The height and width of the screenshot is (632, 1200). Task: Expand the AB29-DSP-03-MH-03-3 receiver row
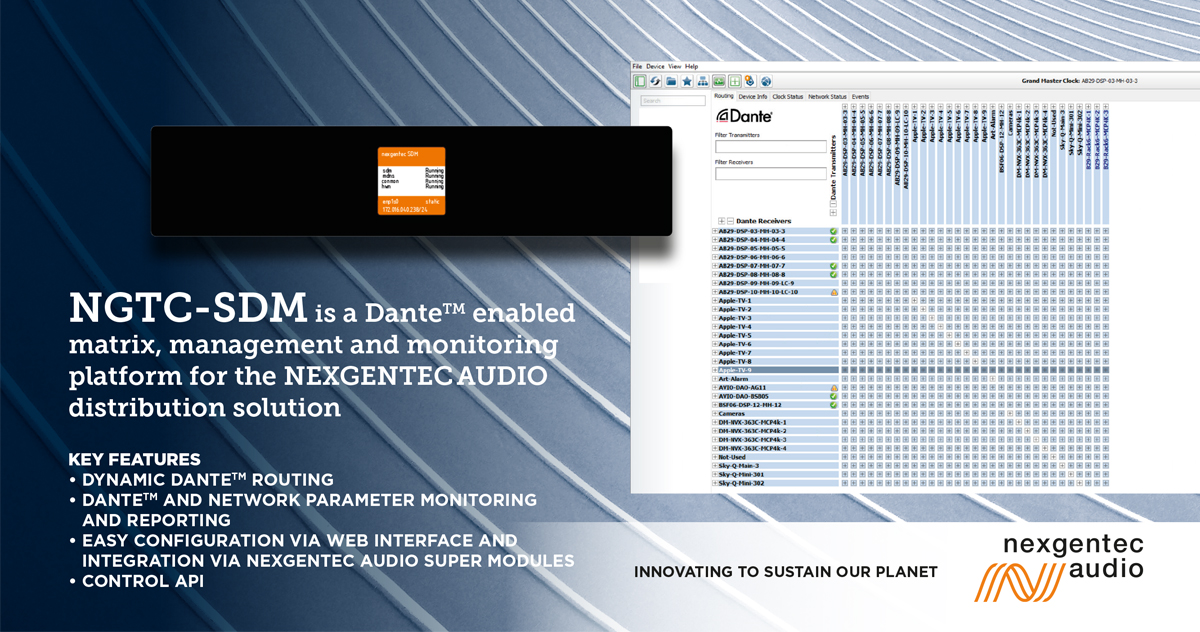pos(715,231)
